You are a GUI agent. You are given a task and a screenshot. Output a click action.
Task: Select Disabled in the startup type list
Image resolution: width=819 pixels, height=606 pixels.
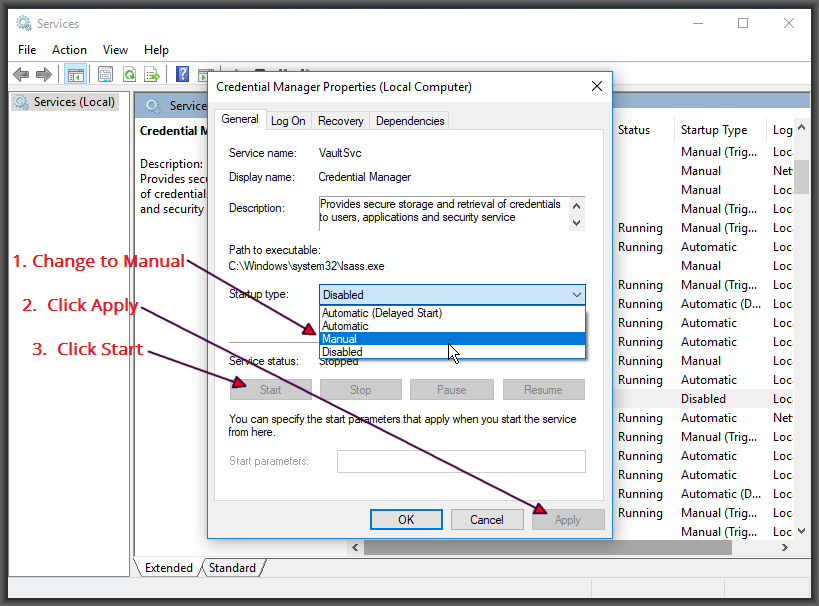tap(342, 352)
